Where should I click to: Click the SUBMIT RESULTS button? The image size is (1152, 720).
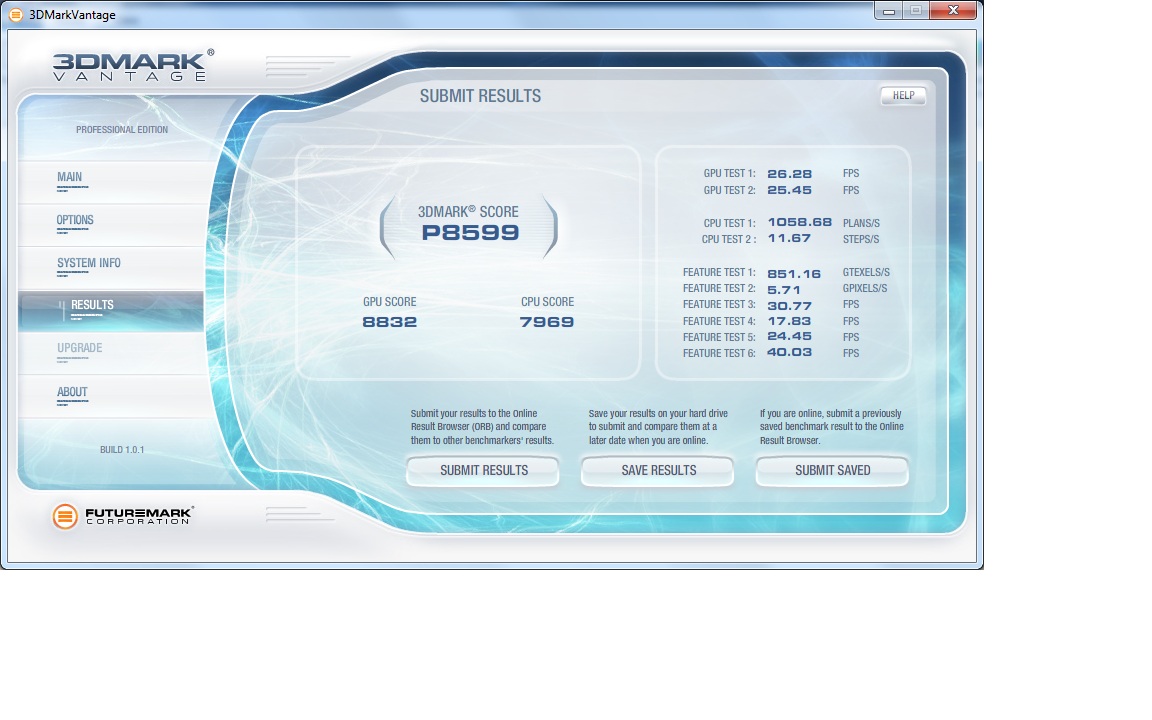(483, 471)
